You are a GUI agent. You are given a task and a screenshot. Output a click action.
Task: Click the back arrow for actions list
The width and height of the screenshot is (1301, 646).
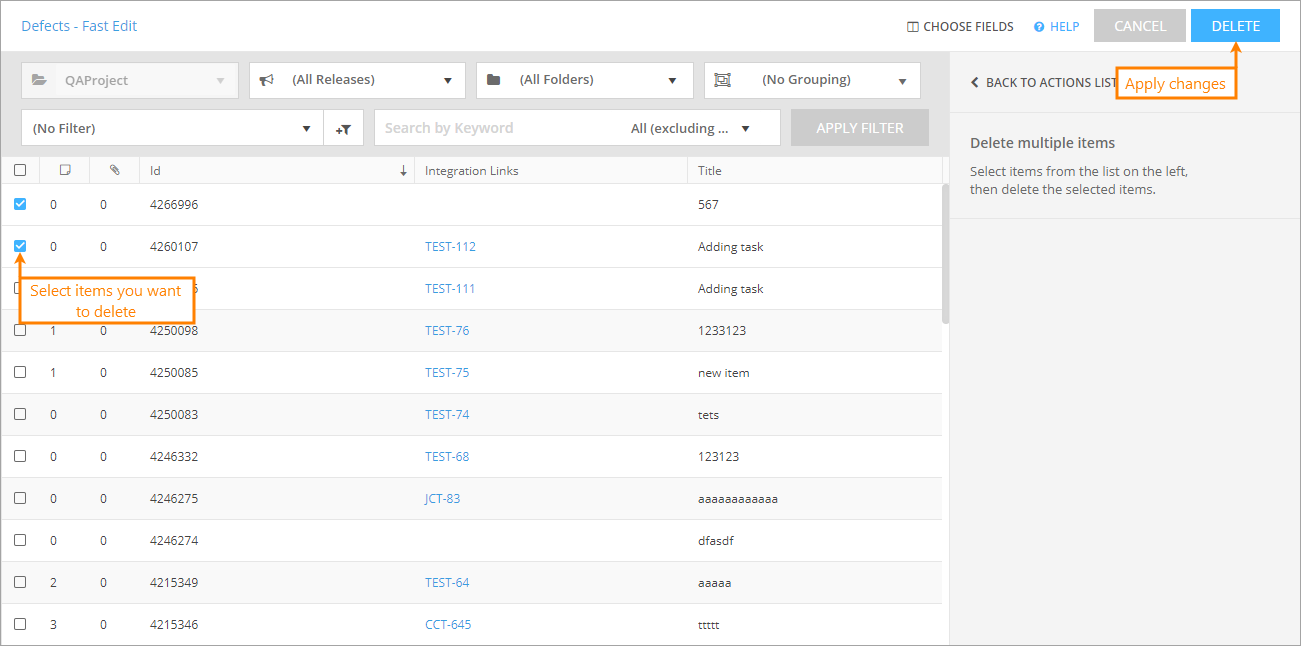click(975, 83)
